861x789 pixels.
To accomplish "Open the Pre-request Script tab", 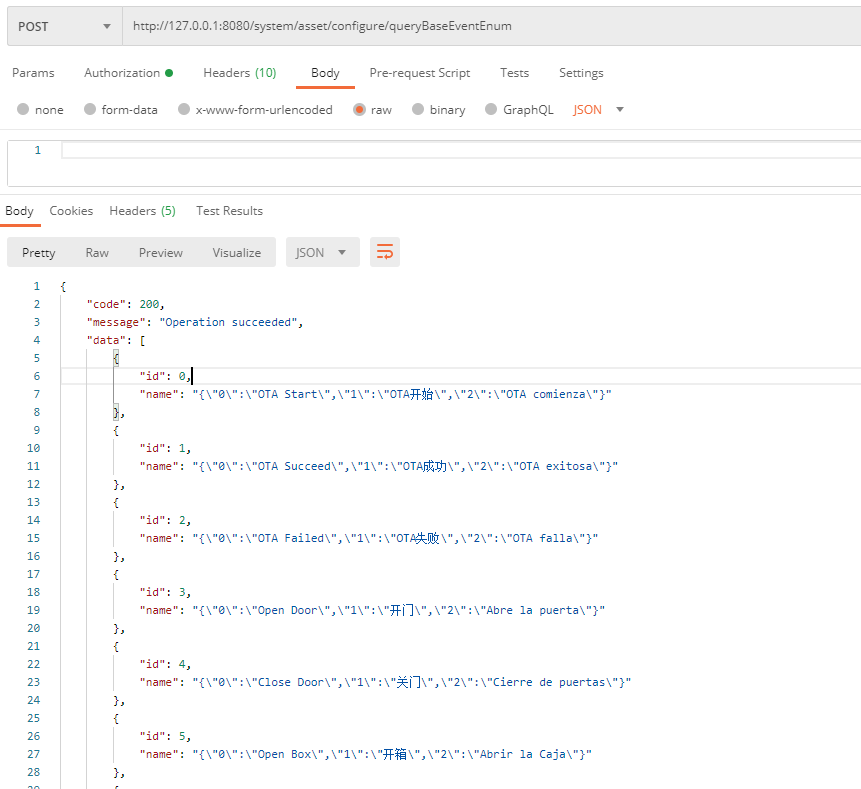I will (x=419, y=73).
